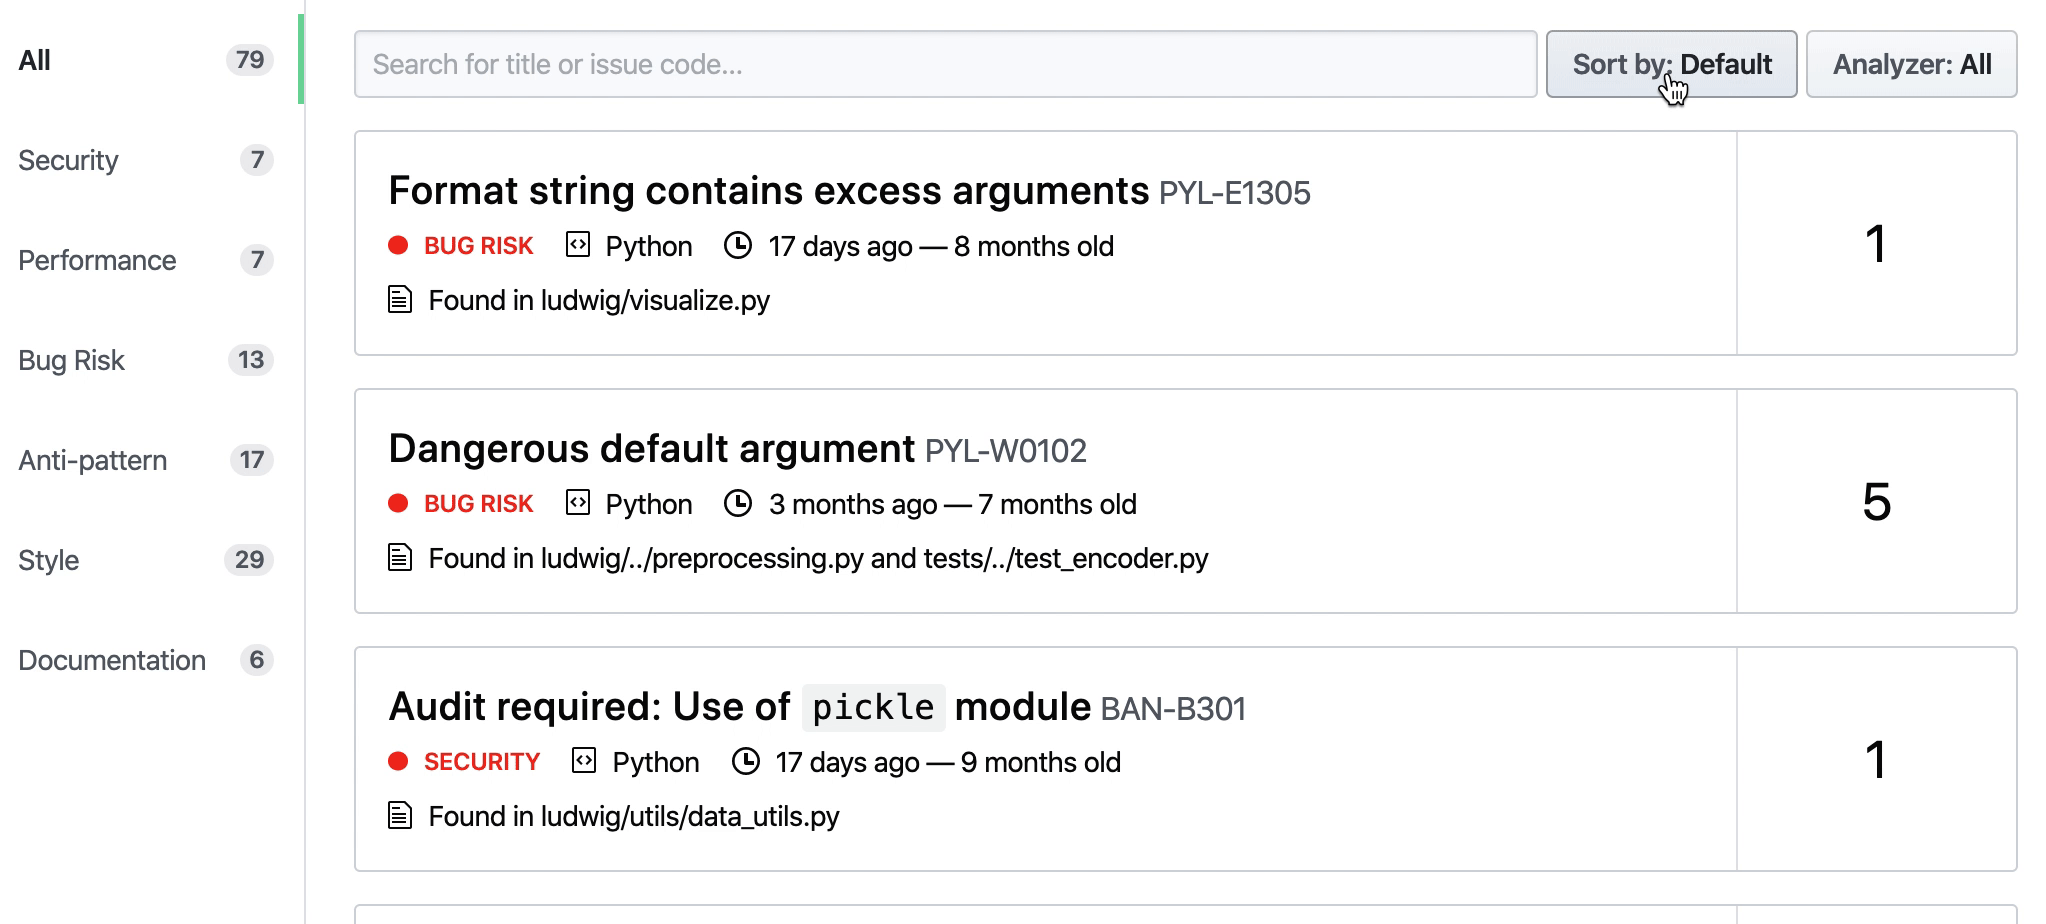
Task: Open the Analyzer filter dropdown
Action: tap(1911, 64)
